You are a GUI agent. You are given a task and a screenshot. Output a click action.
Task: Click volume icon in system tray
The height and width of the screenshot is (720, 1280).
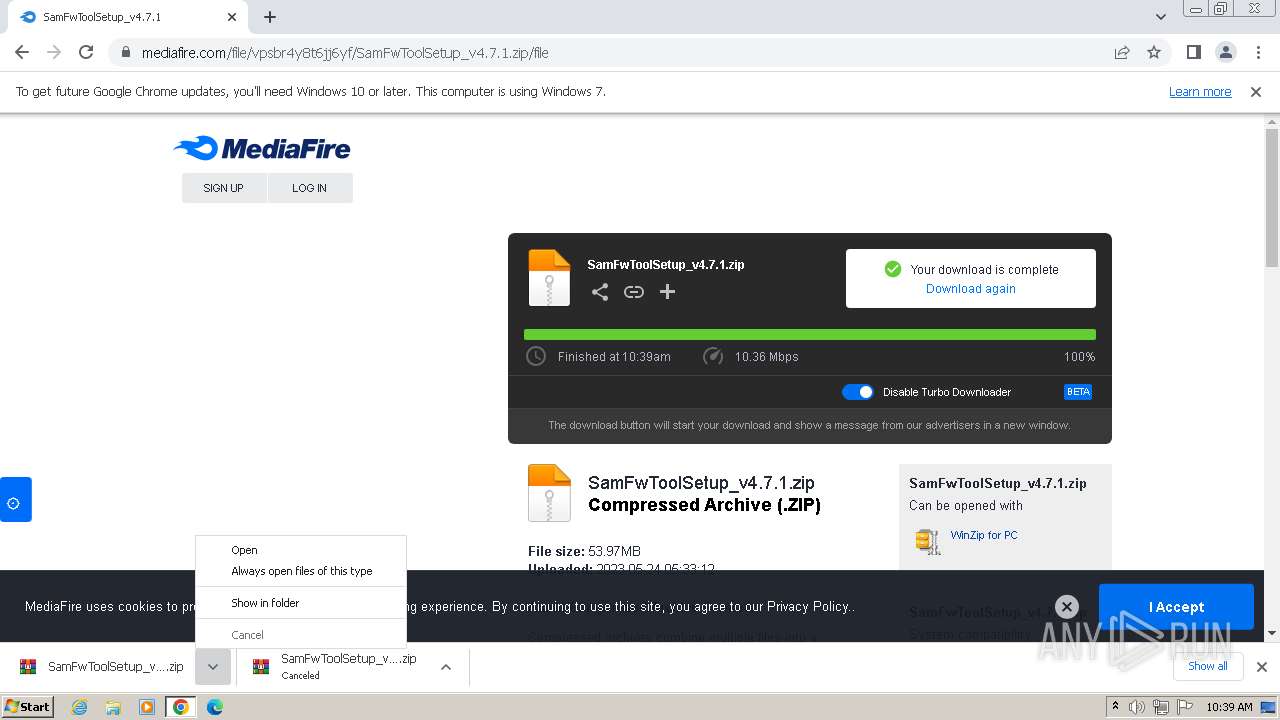[1137, 707]
